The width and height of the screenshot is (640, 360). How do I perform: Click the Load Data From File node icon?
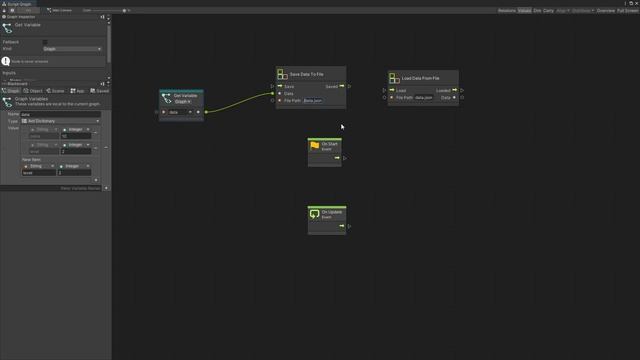point(394,78)
